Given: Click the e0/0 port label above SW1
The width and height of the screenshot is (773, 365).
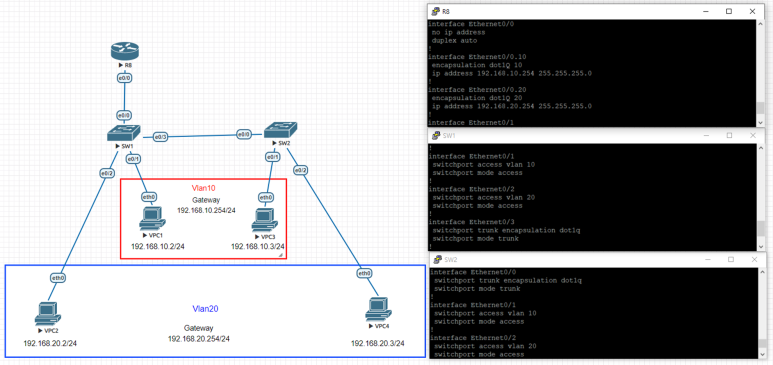Looking at the screenshot, I should [124, 115].
